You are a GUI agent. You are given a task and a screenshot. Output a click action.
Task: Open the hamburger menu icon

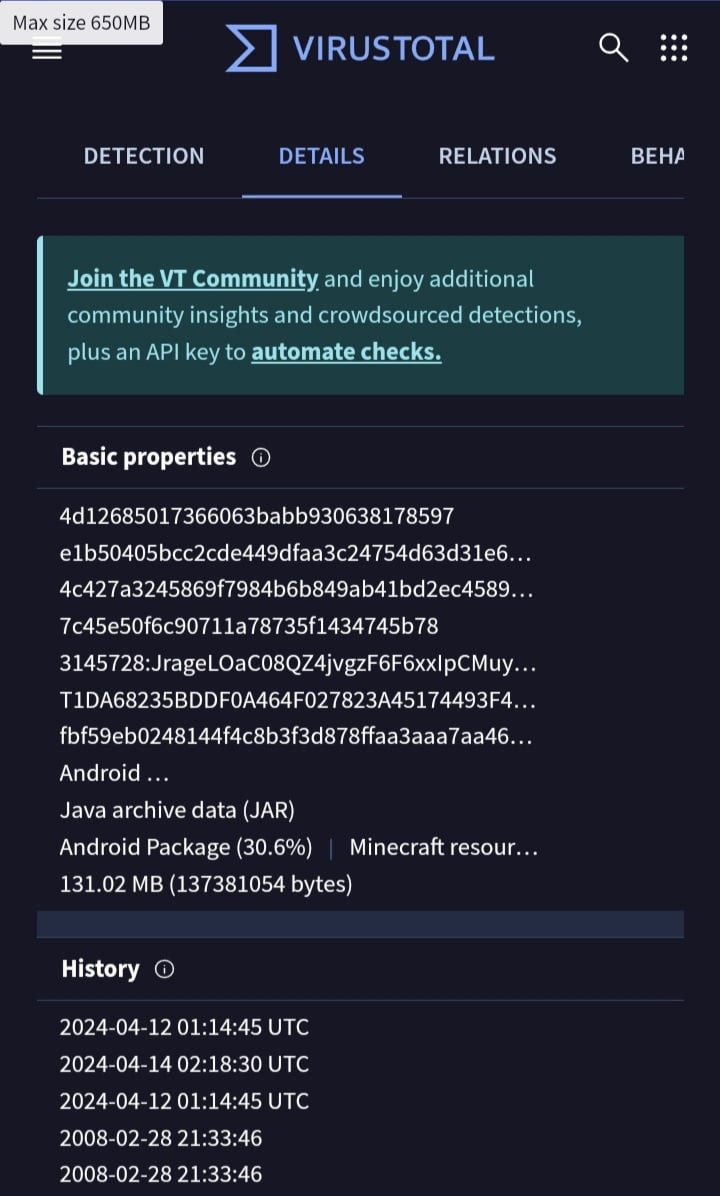click(x=47, y=51)
